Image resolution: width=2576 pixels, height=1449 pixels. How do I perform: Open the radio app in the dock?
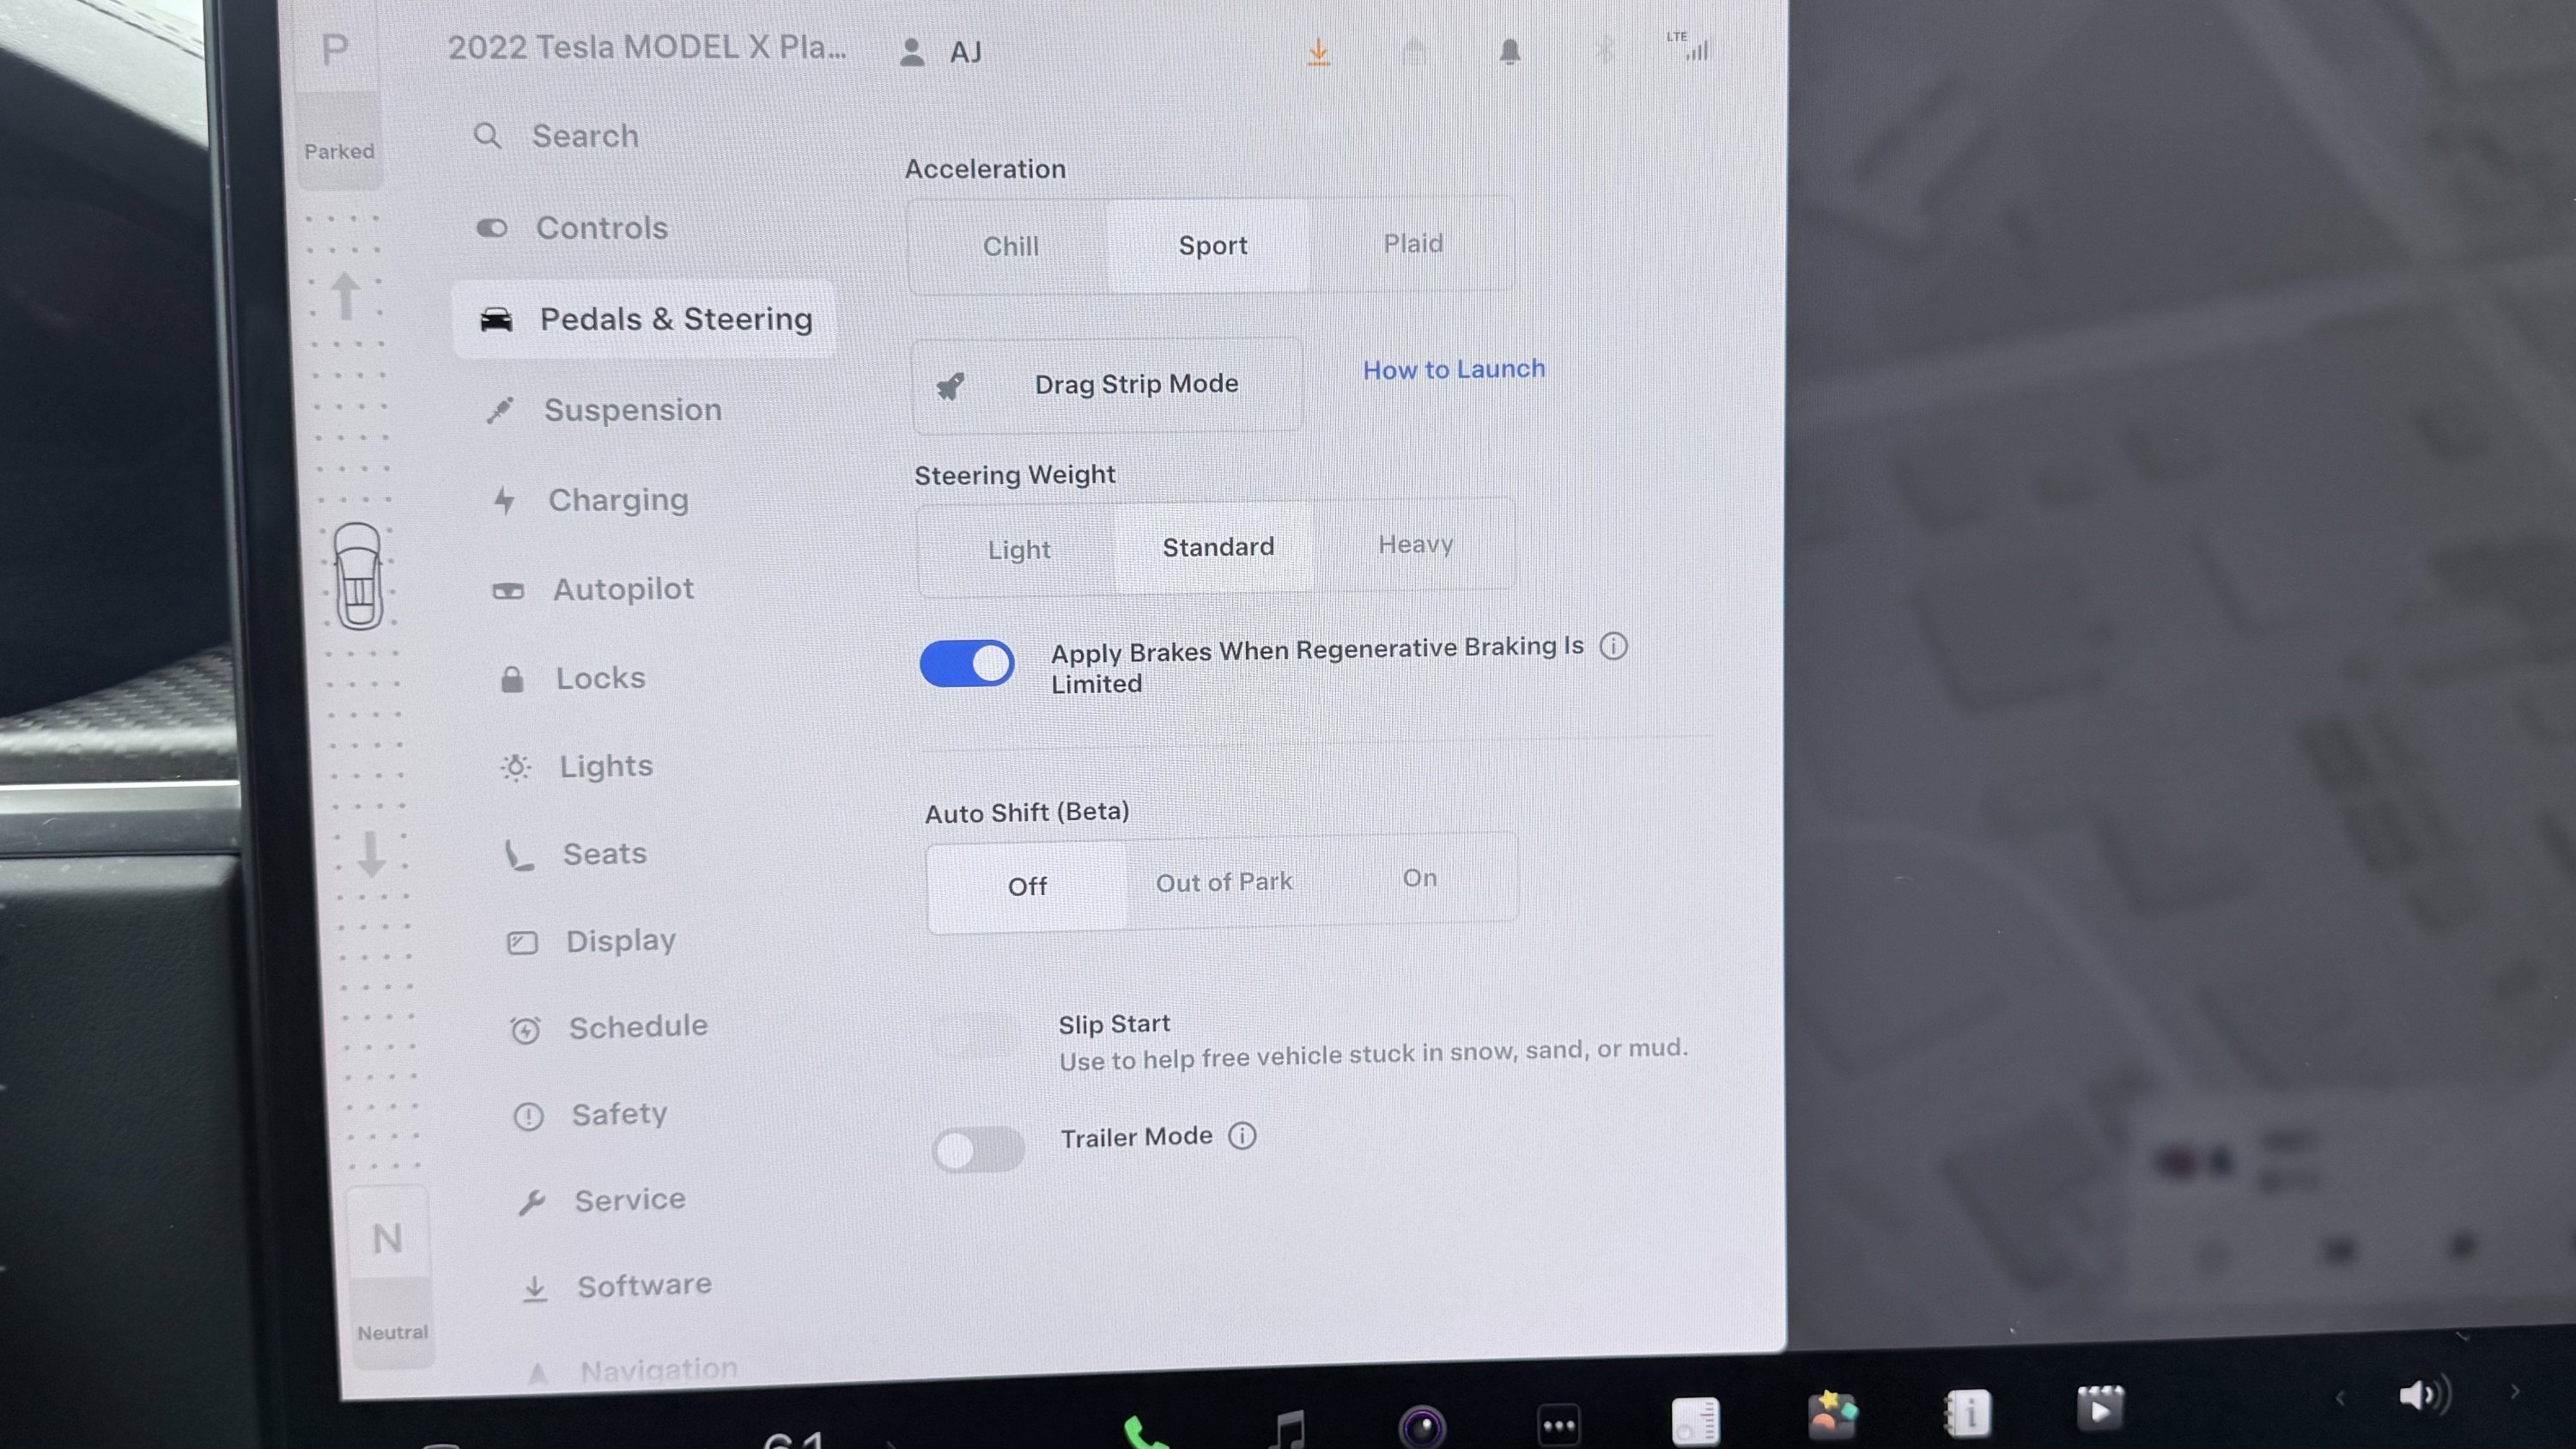(1695, 1421)
